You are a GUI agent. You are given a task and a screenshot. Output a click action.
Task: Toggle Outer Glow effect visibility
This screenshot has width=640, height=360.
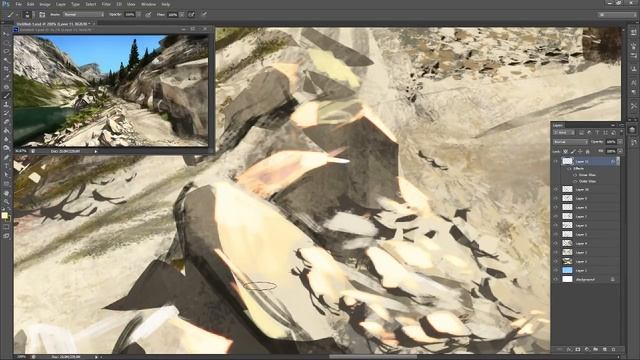pyautogui.click(x=575, y=181)
